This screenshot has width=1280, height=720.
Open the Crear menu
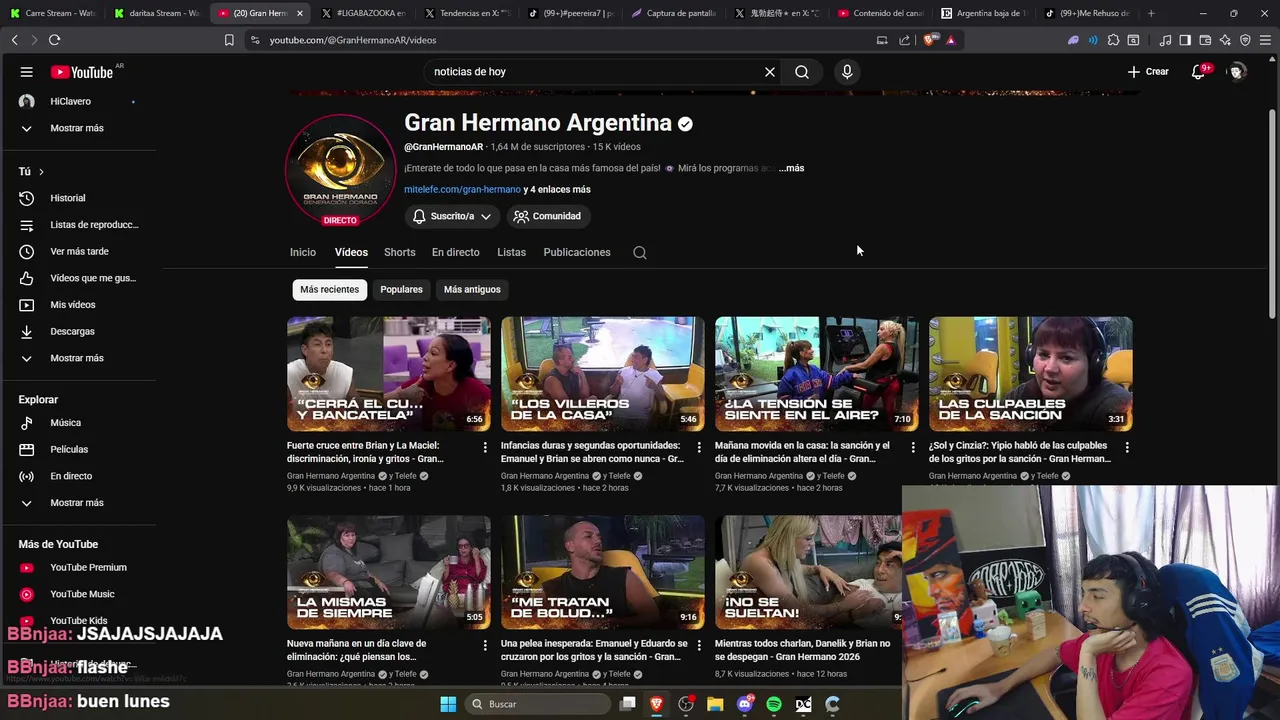(x=1148, y=72)
